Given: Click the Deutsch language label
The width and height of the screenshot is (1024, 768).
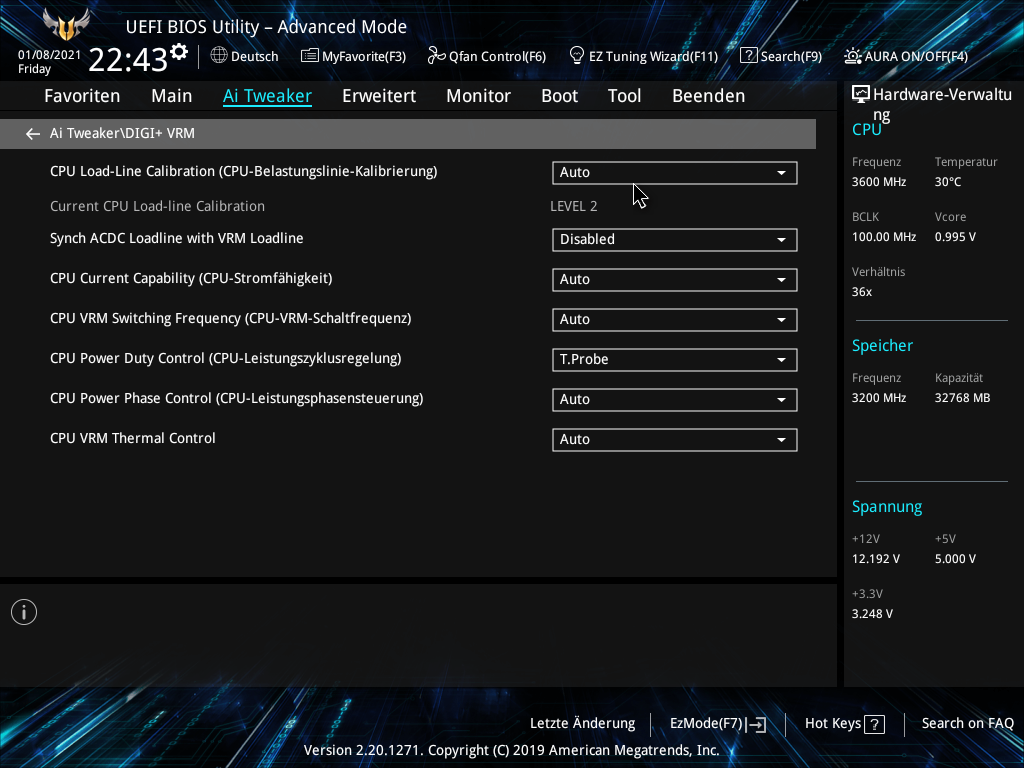Looking at the screenshot, I should (255, 56).
